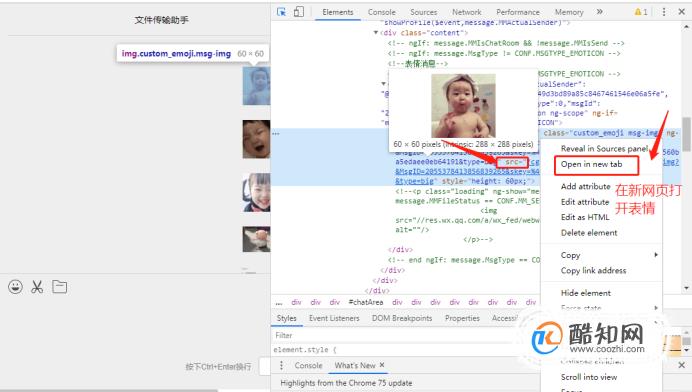Open the Event Listeners pane tab
The height and width of the screenshot is (392, 692).
pyautogui.click(x=334, y=318)
